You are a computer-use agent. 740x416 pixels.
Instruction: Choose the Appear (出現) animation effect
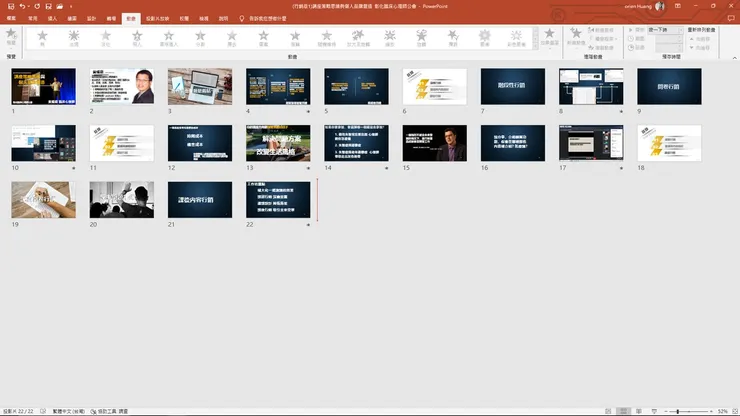tap(74, 38)
